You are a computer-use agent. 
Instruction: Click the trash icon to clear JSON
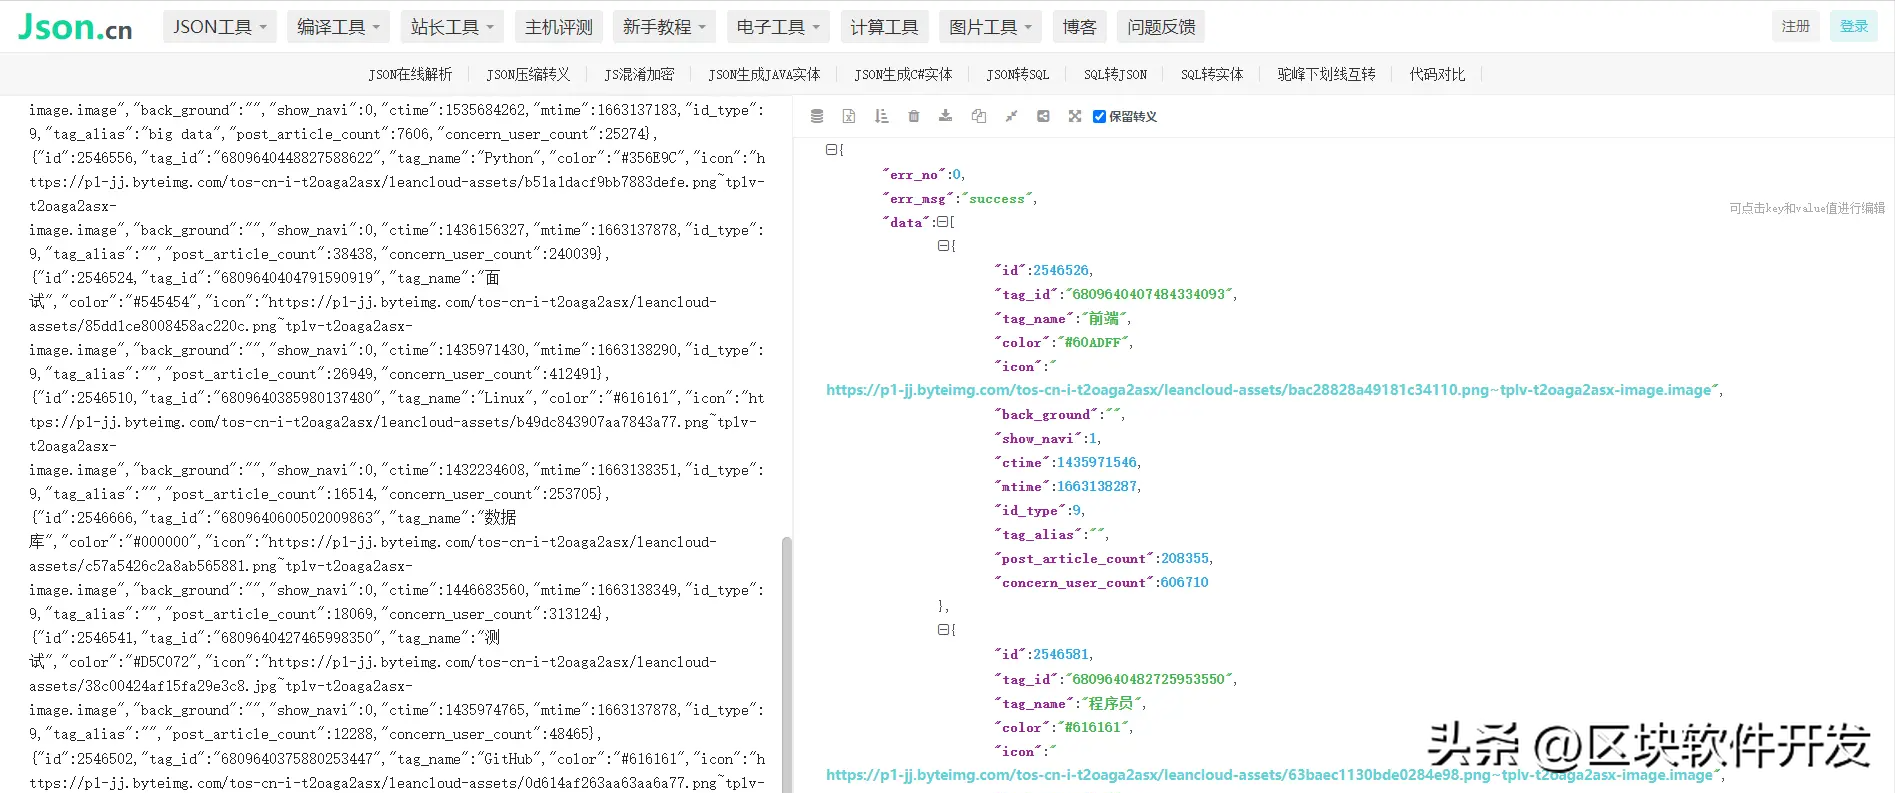click(914, 116)
